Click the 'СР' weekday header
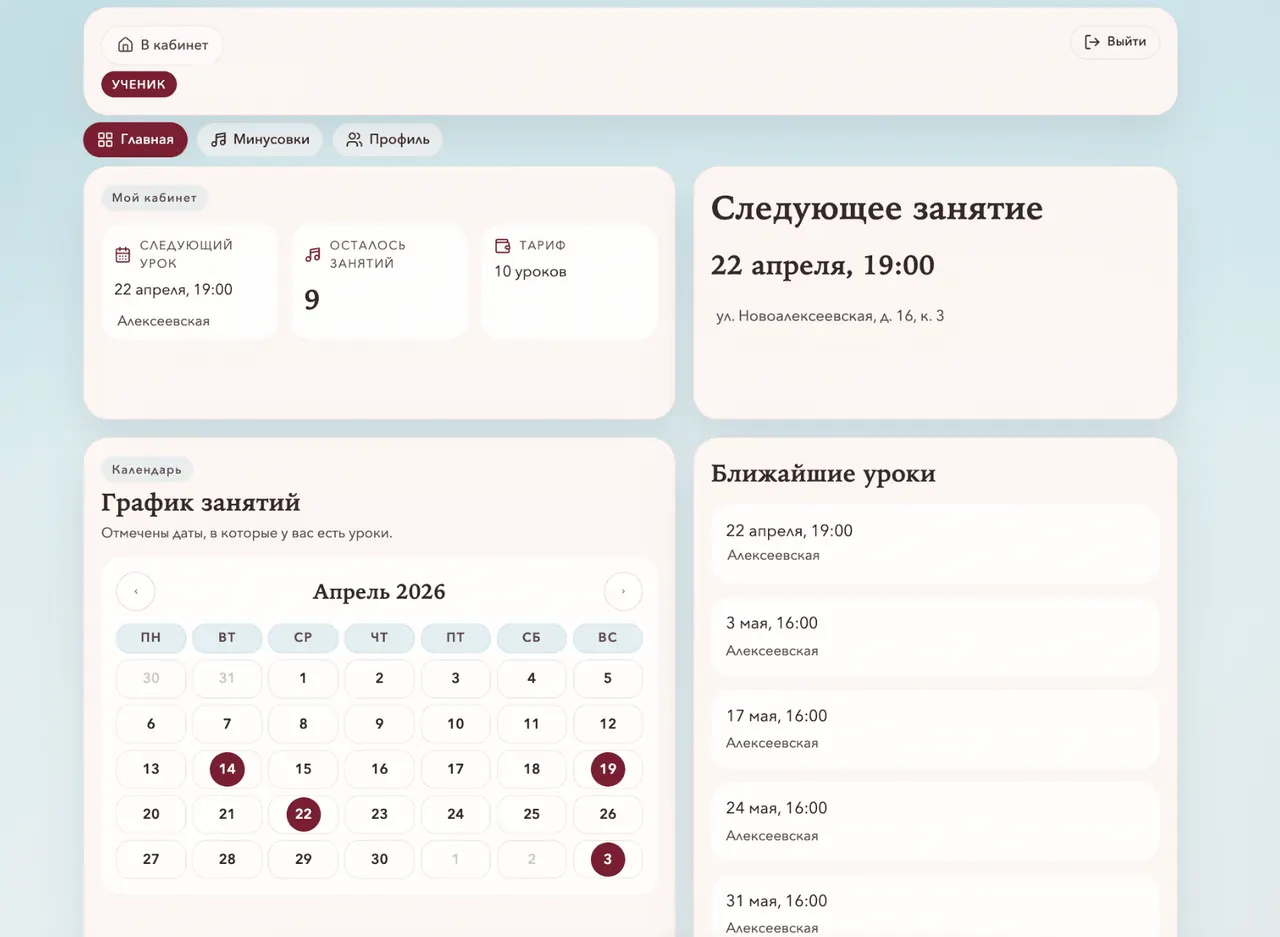 (303, 638)
